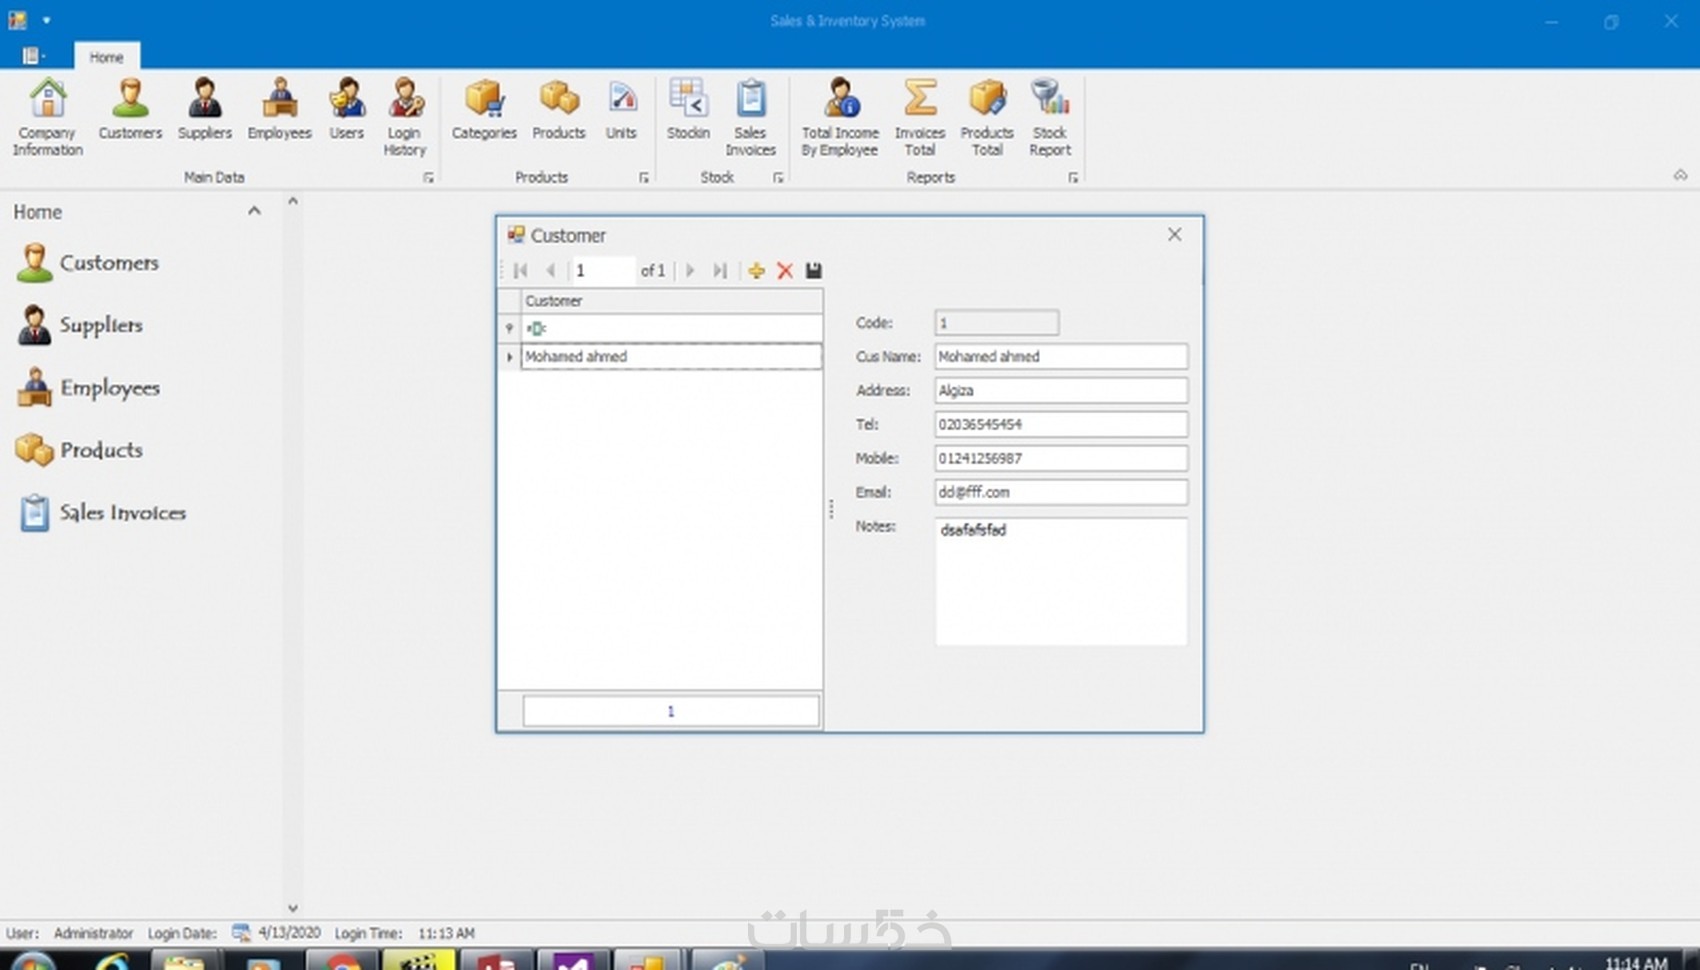This screenshot has width=1700, height=970.
Task: Open Company Information from the ribbon
Action: tap(47, 117)
